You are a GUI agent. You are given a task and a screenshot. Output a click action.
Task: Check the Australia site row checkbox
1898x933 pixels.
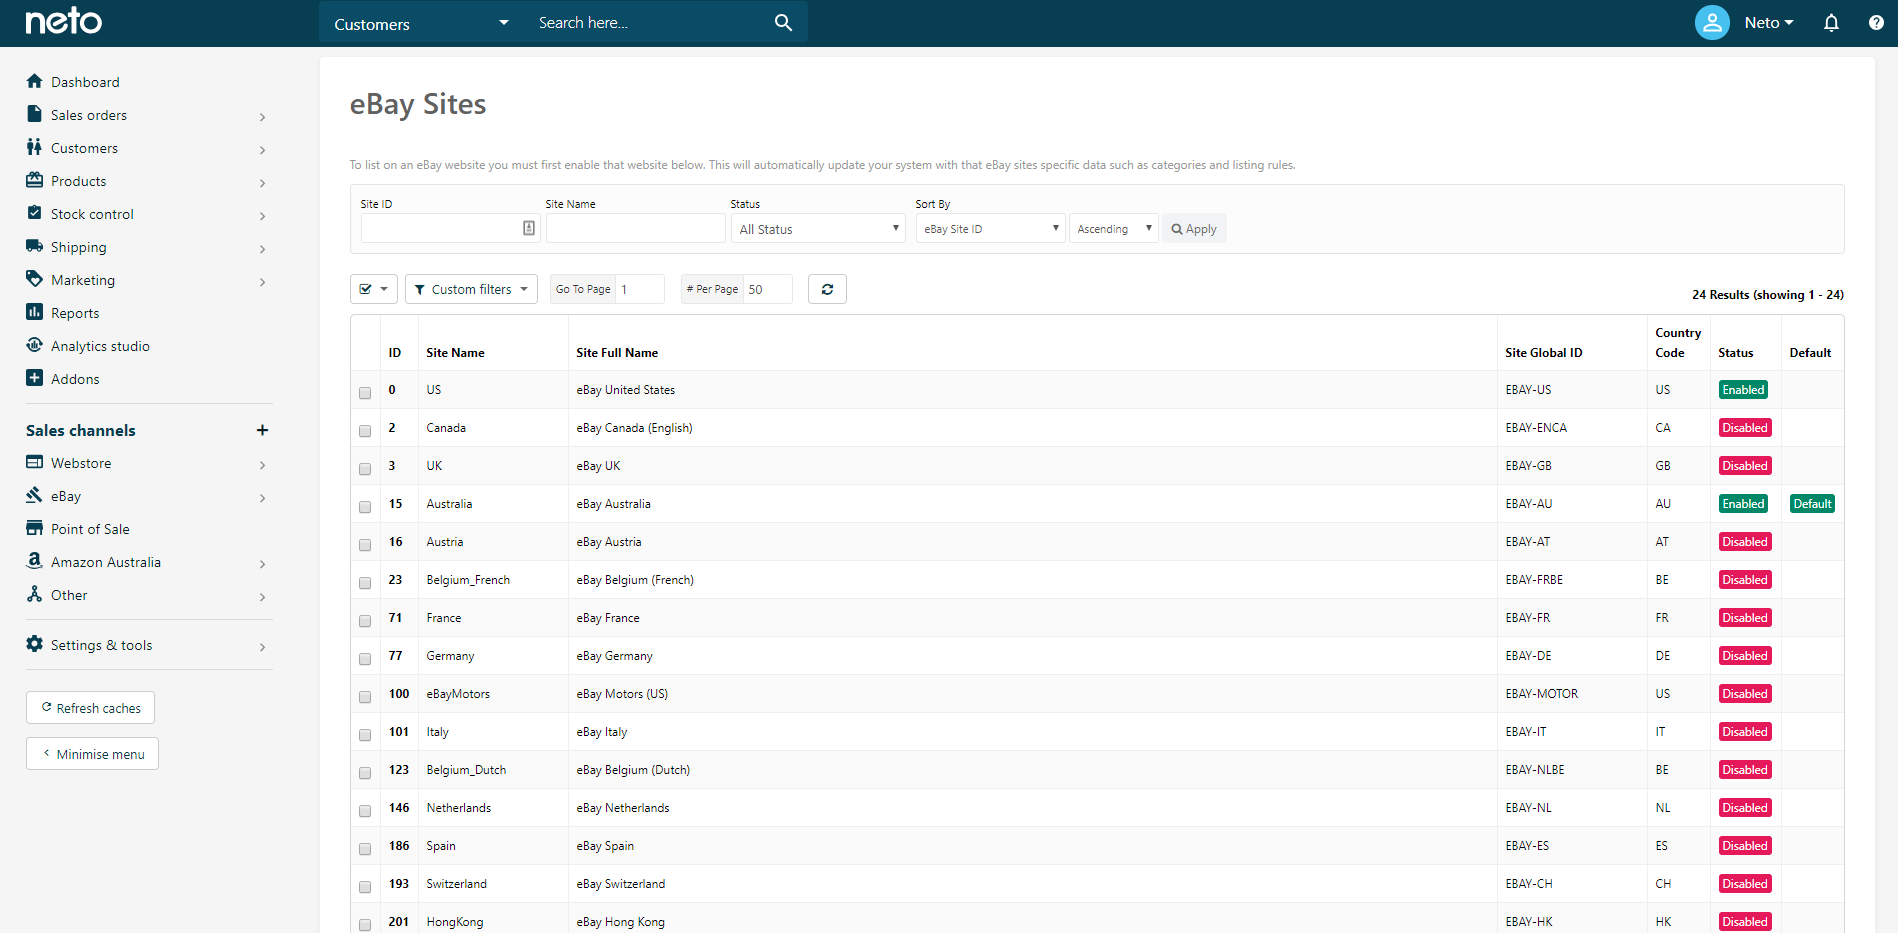365,507
